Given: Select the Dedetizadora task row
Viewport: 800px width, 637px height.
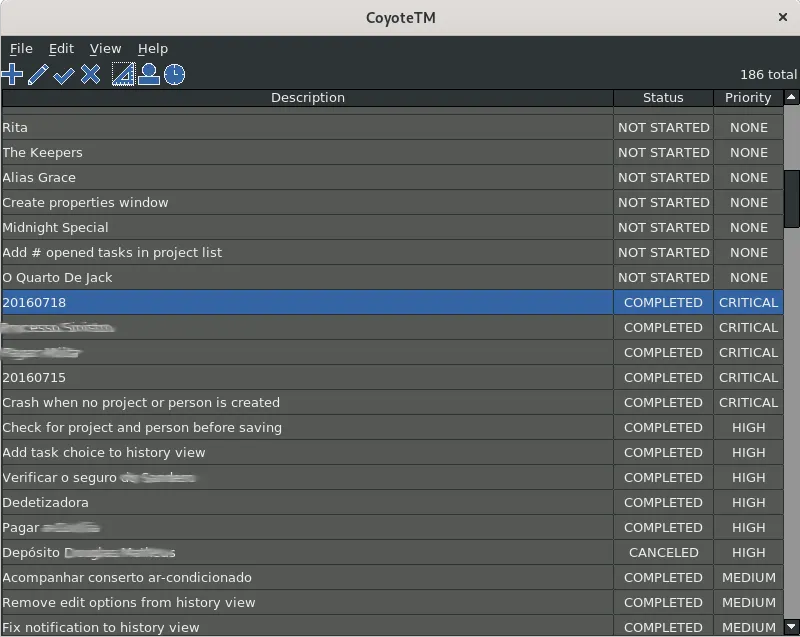Looking at the screenshot, I should coord(392,502).
